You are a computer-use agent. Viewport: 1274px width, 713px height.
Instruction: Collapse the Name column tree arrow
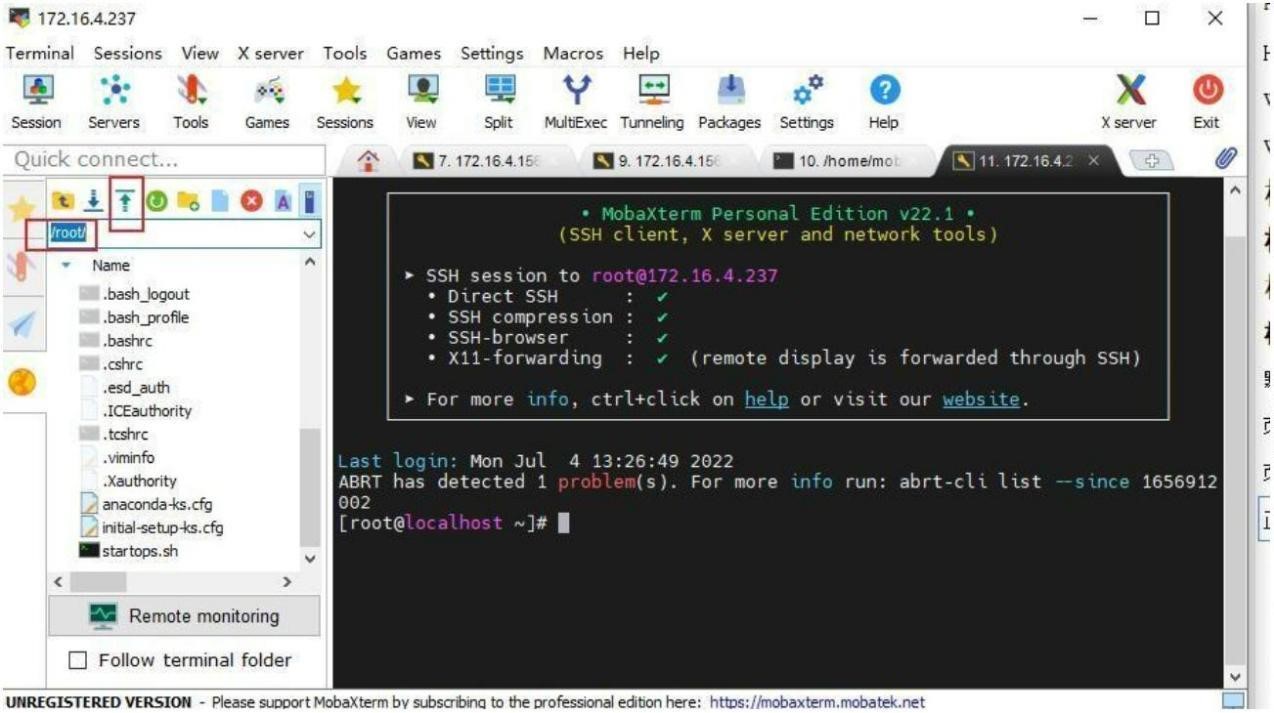point(66,266)
